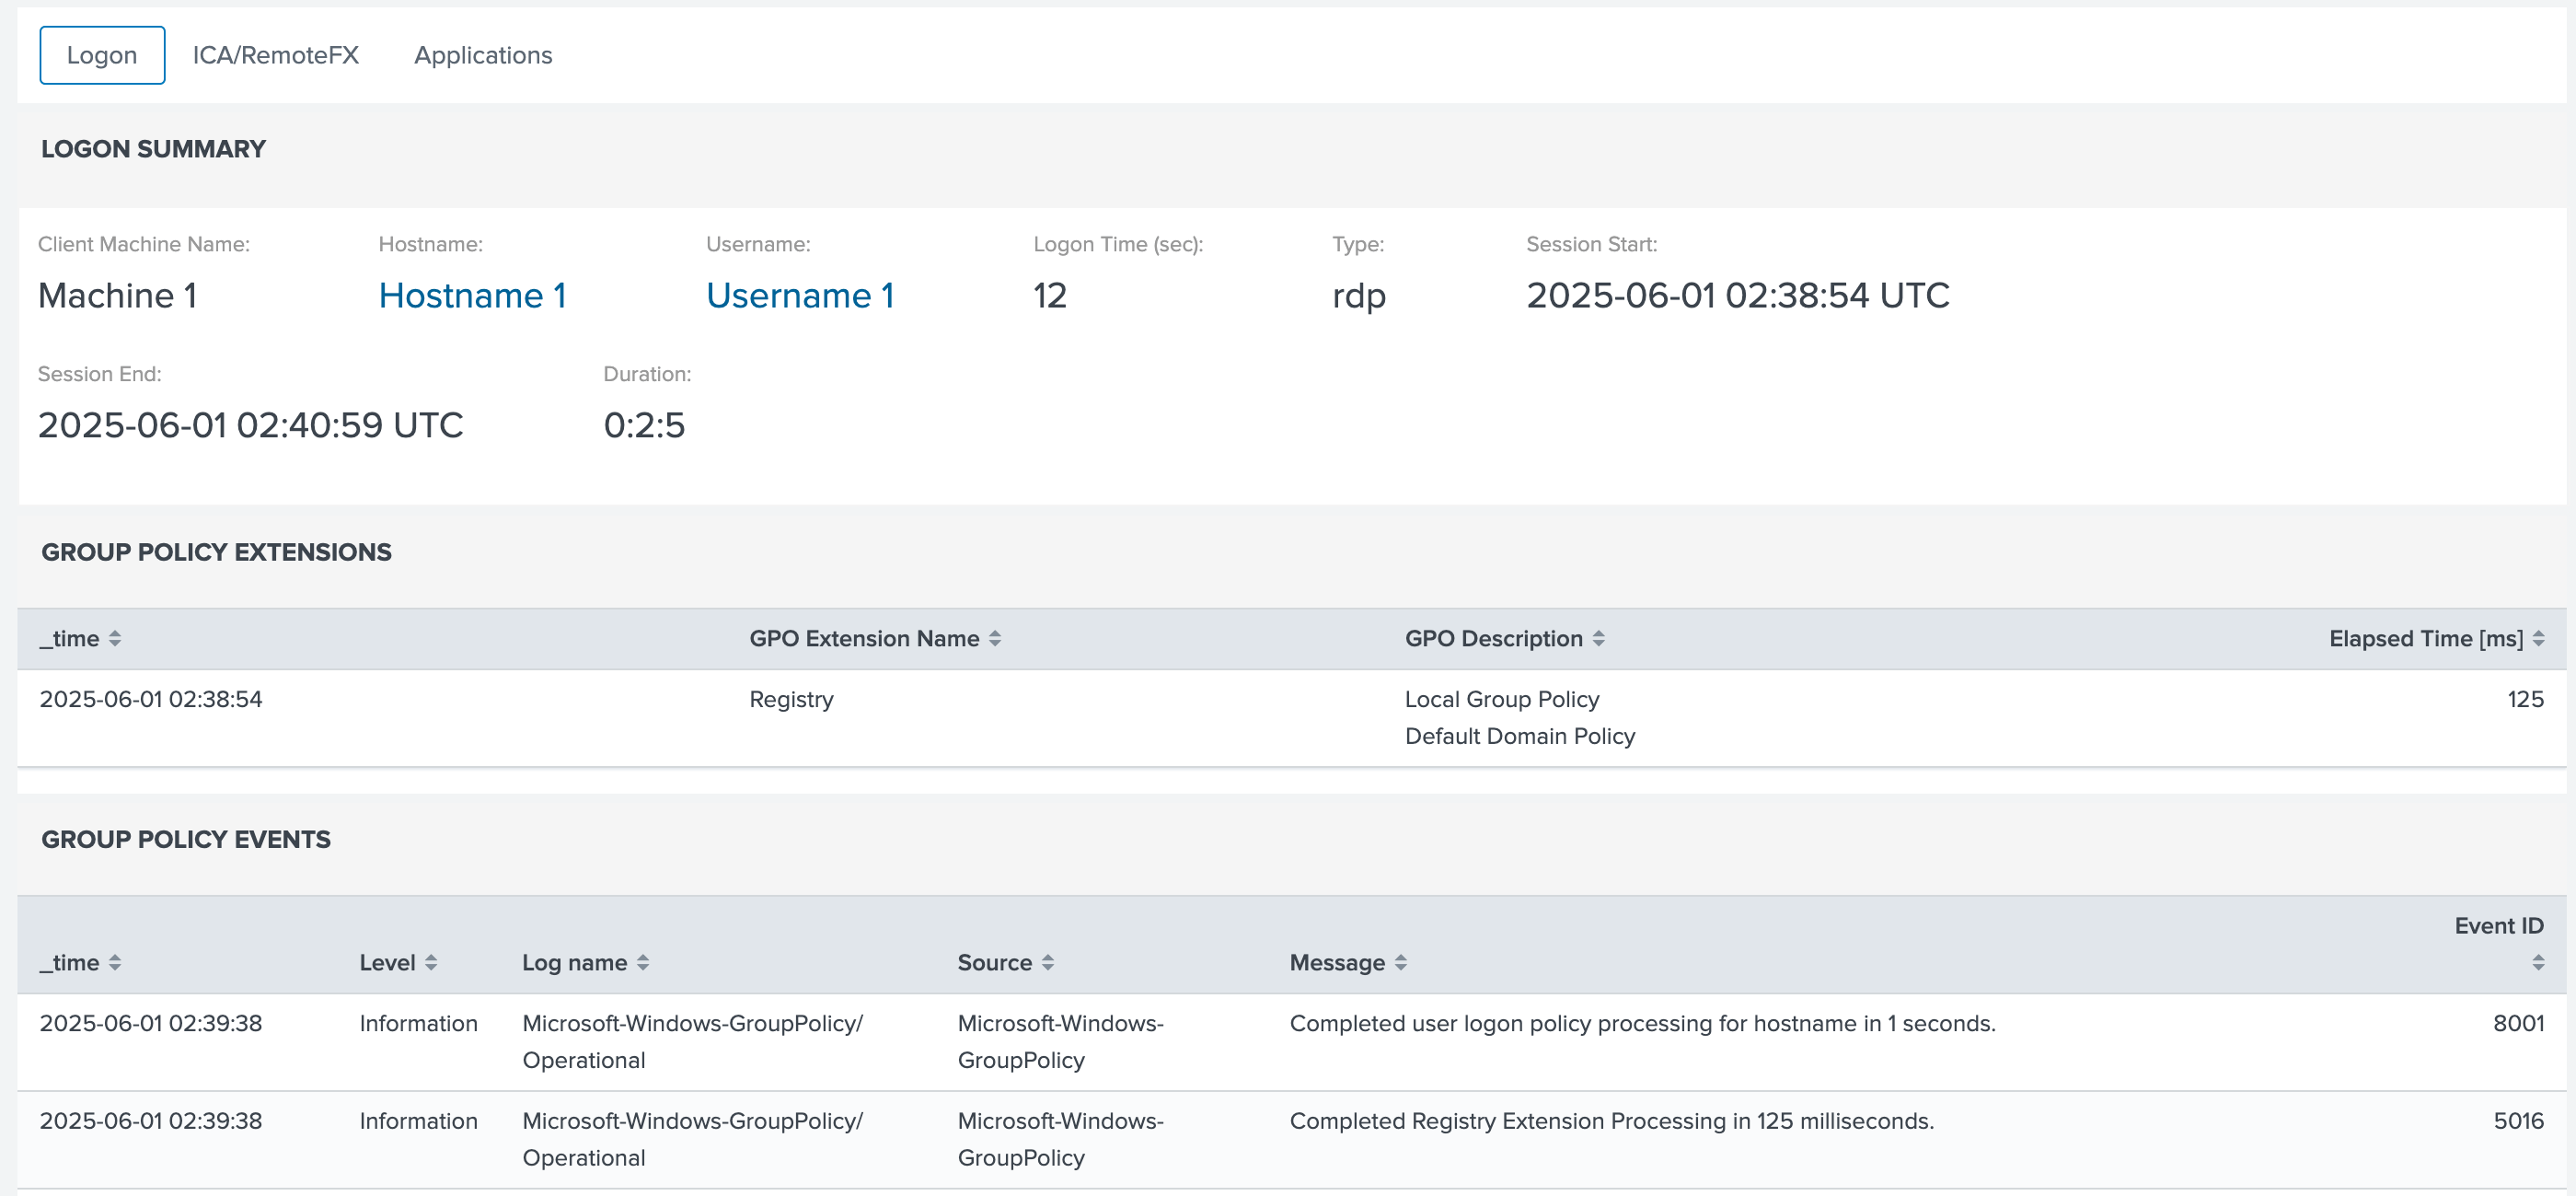Click event row with ID 8001
This screenshot has height=1196, width=2576.
click(x=2517, y=1023)
